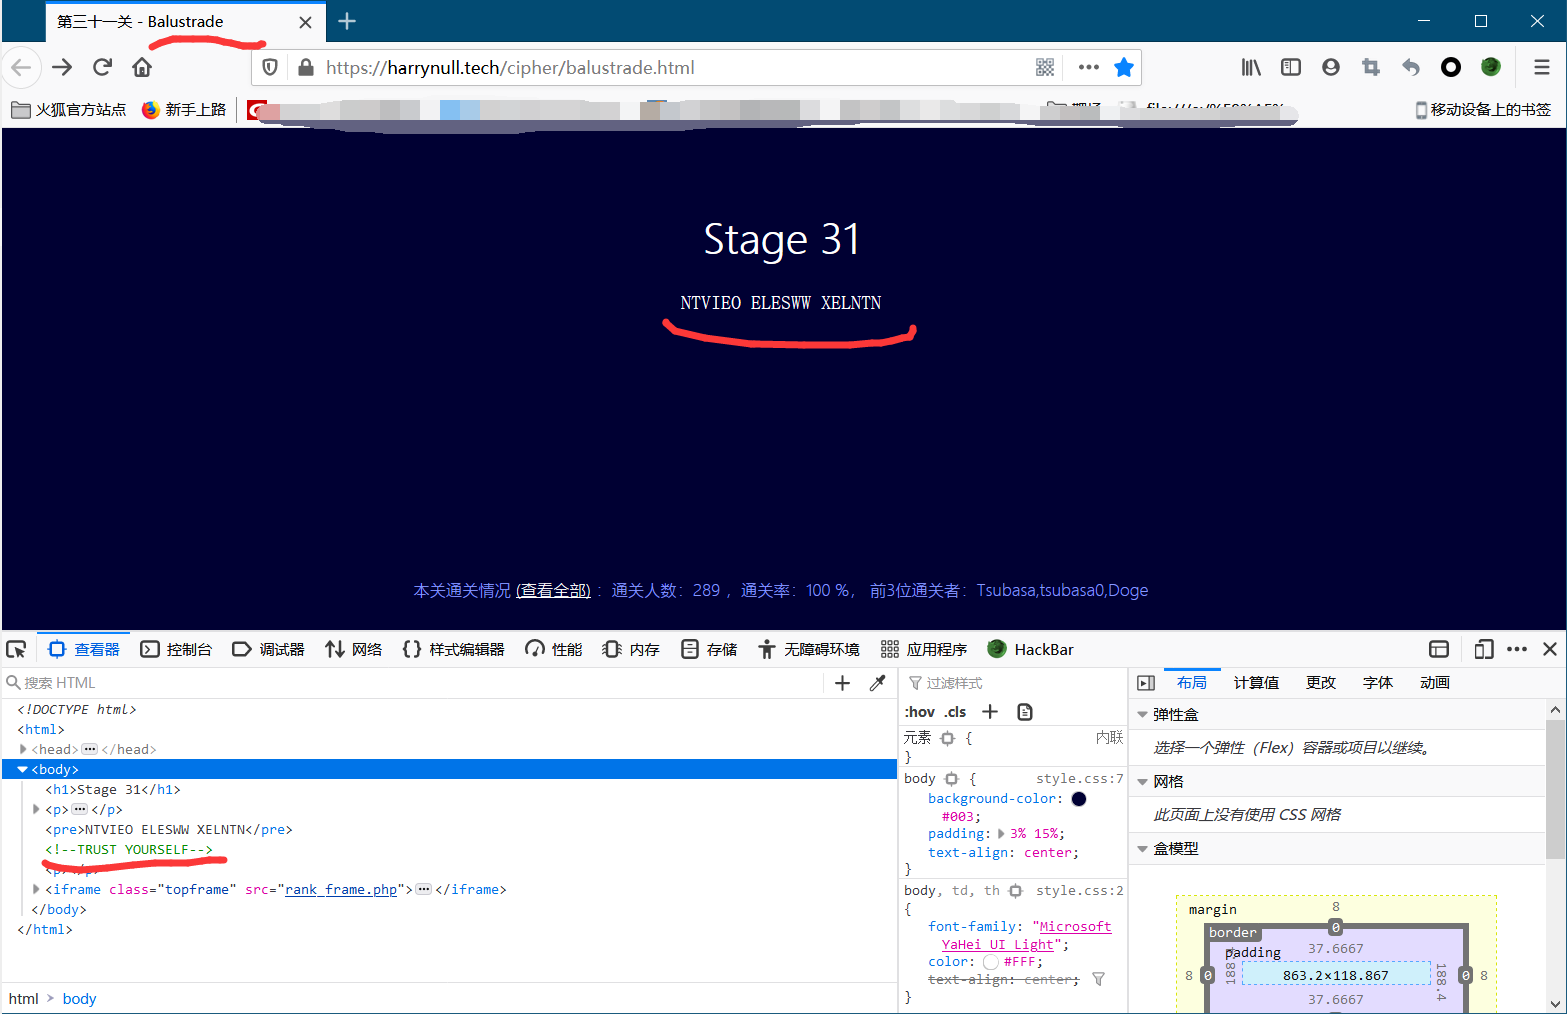Toggle .cls class editor panel

point(955,712)
